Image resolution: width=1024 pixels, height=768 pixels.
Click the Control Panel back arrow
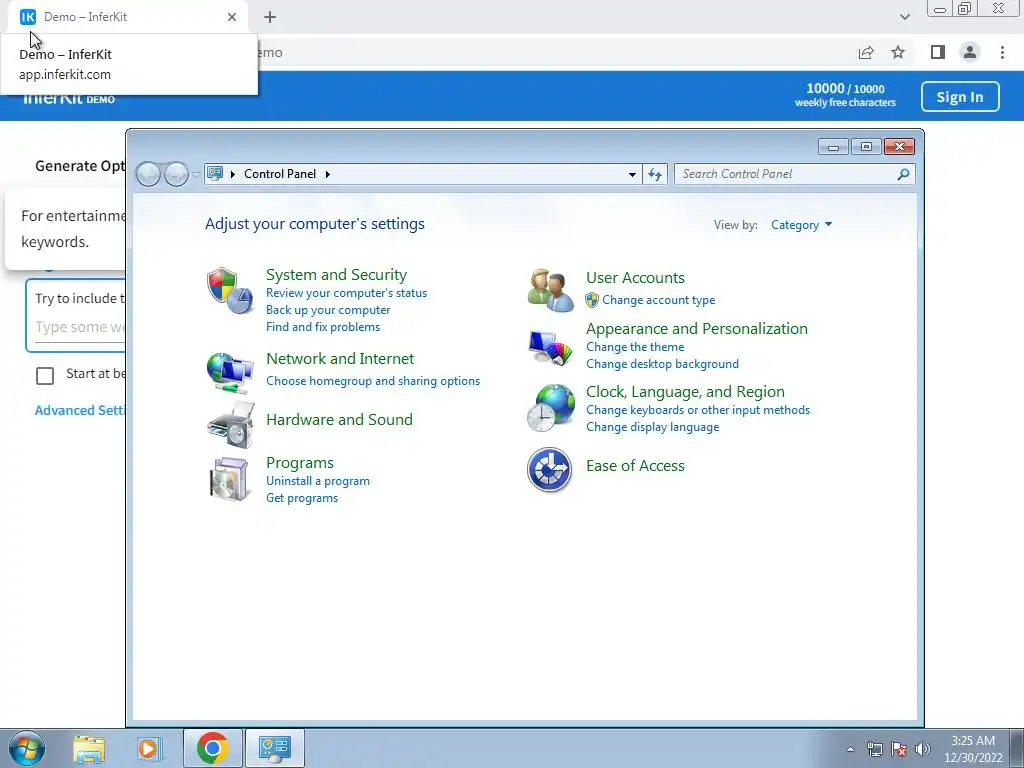pyautogui.click(x=148, y=174)
